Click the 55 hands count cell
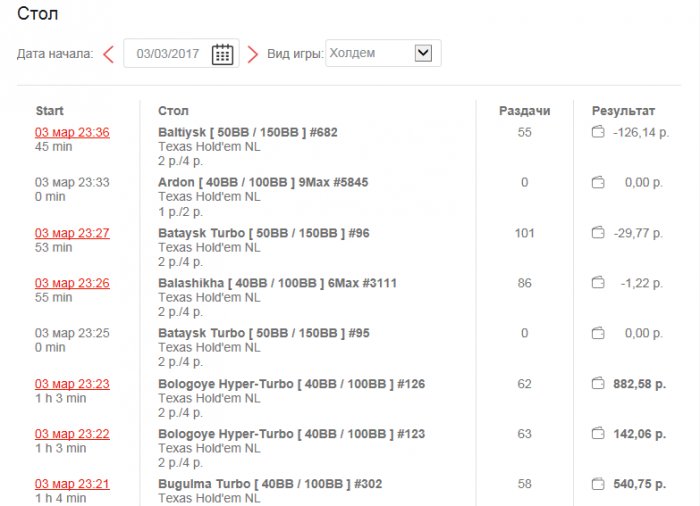The height and width of the screenshot is (506, 700). (525, 132)
